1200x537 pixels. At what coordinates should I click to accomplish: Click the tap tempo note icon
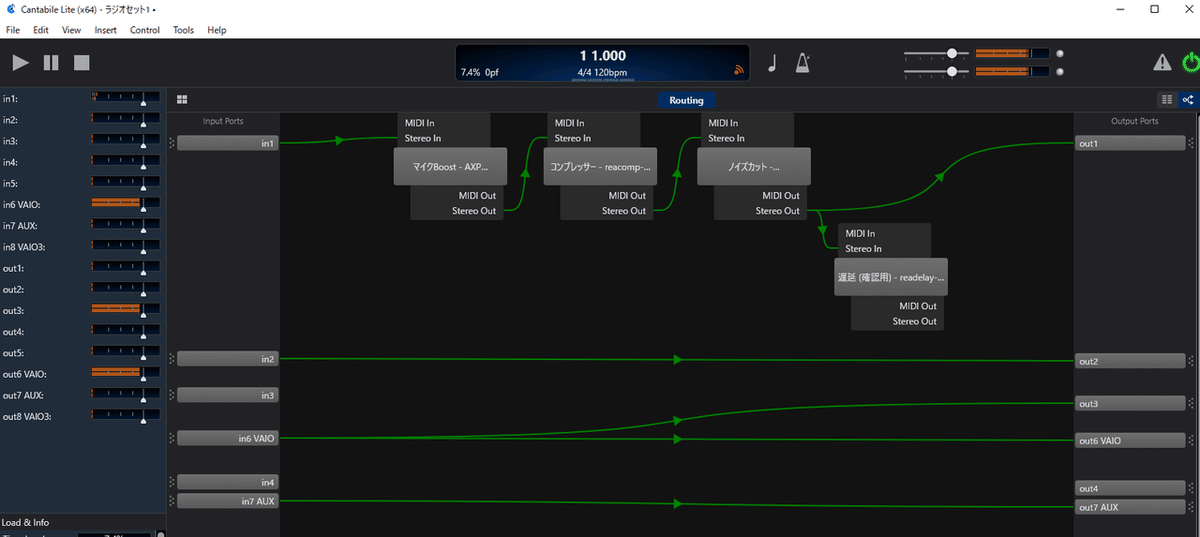click(772, 63)
